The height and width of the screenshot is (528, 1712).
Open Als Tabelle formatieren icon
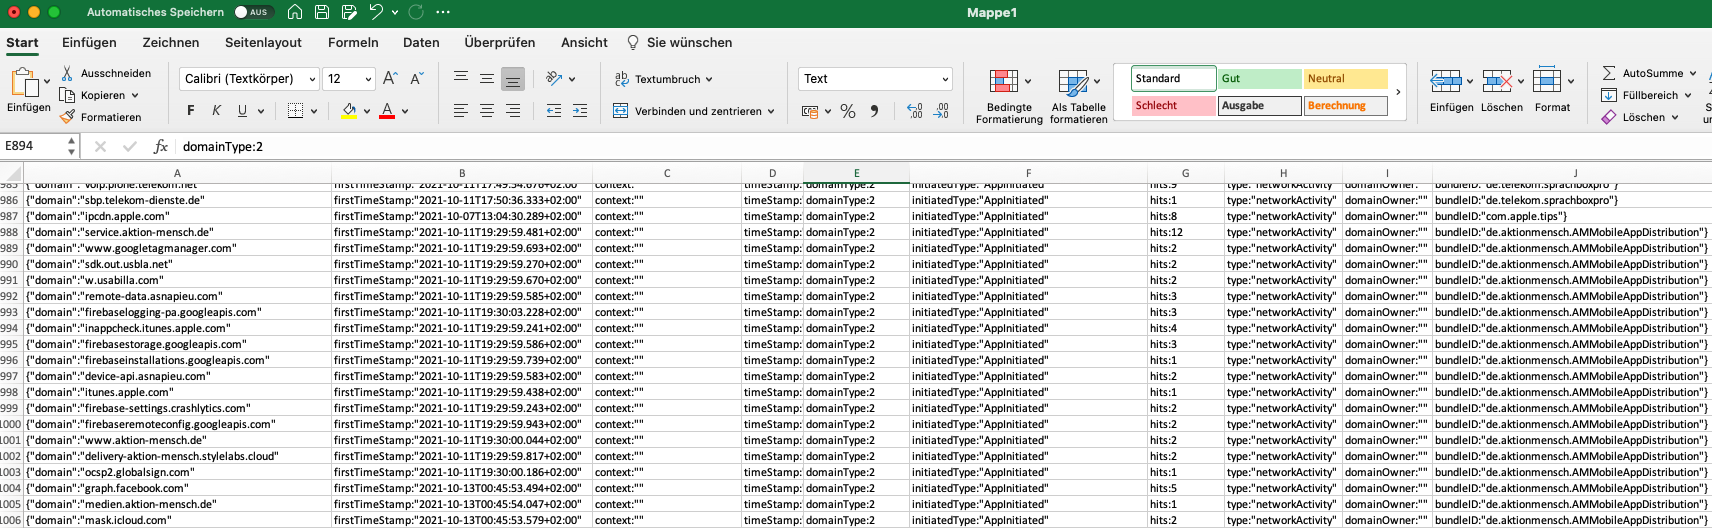click(1073, 82)
